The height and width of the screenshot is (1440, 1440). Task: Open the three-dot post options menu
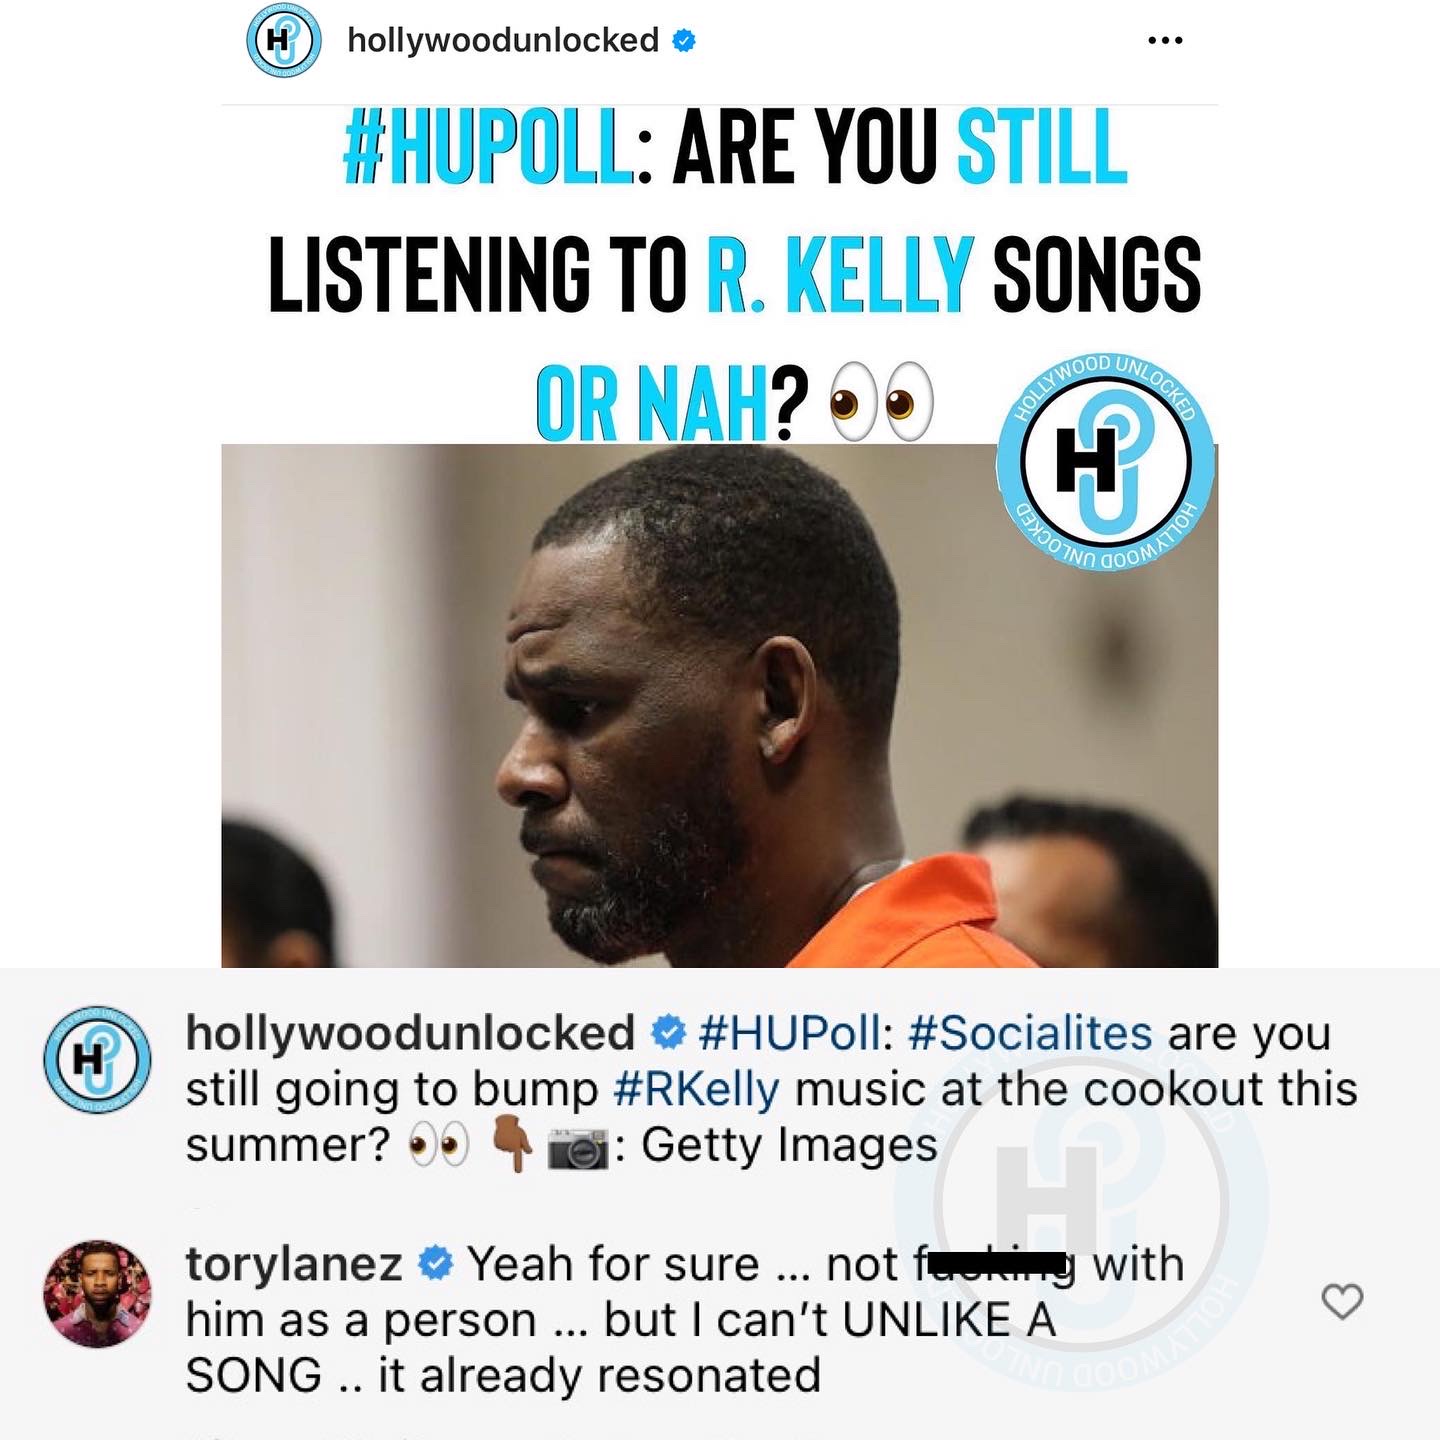1165,41
